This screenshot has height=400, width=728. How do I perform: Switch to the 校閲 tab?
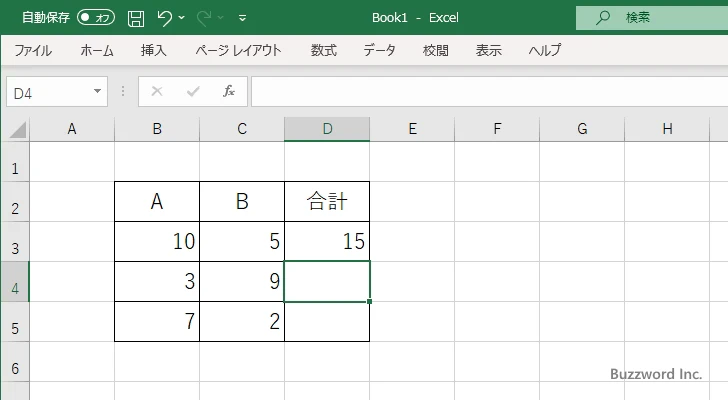coord(436,50)
